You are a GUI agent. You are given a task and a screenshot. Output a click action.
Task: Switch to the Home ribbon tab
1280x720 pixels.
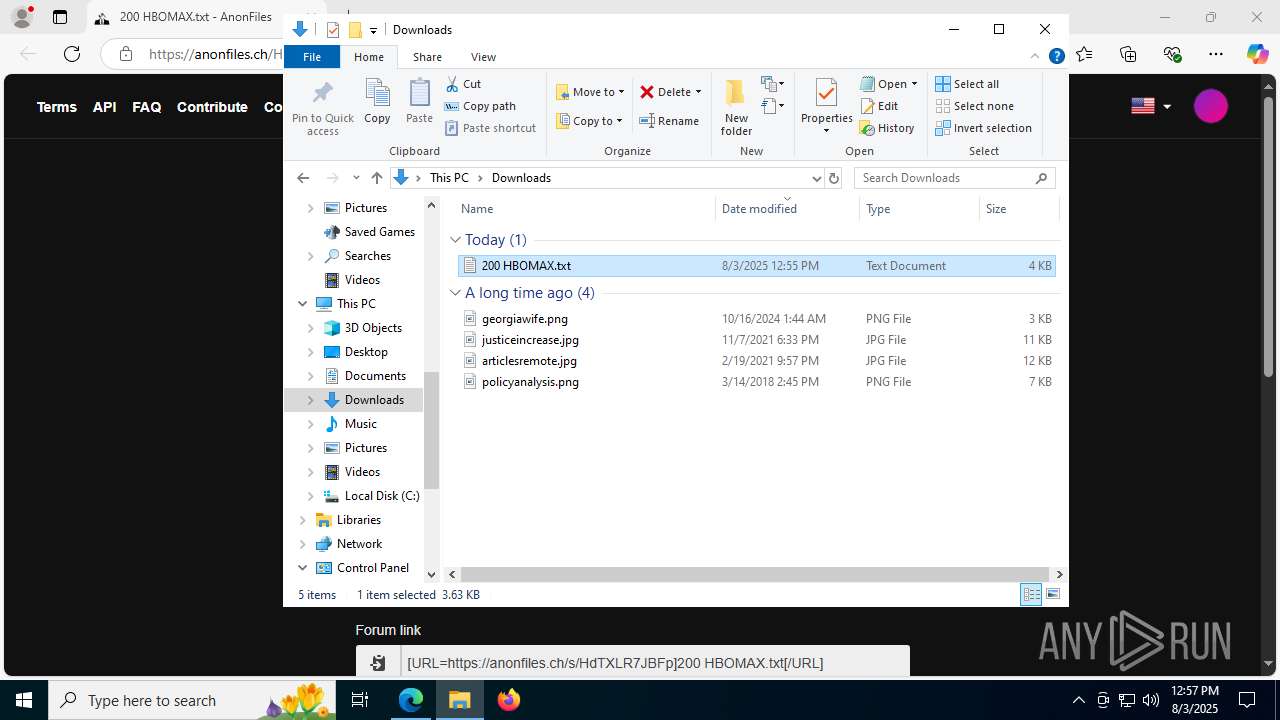coord(369,57)
